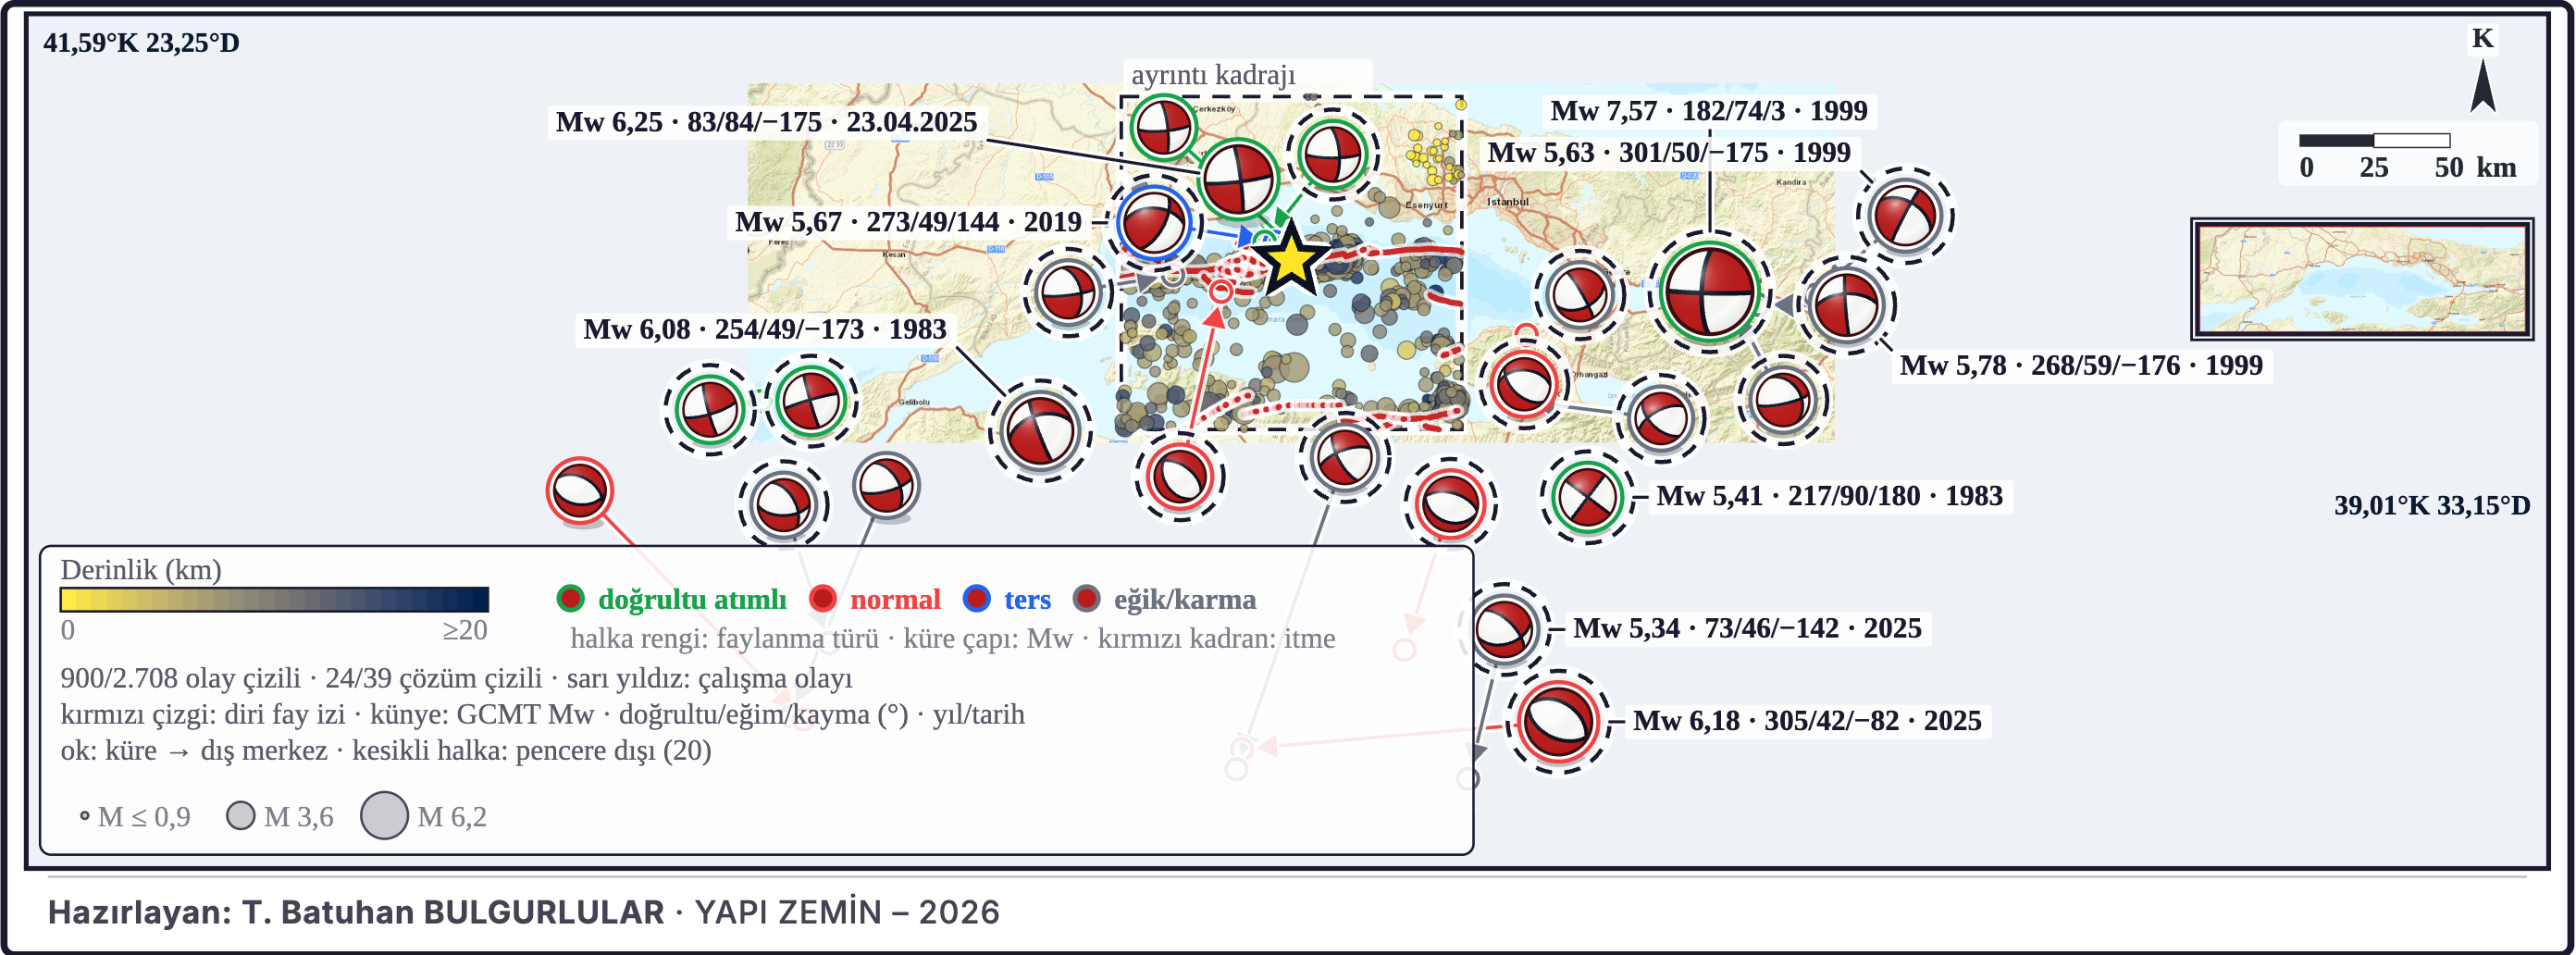This screenshot has height=955, width=2576.
Task: Click label 'Mw 5,34 · 73/46/−142 · 2025'
Action: (1747, 629)
